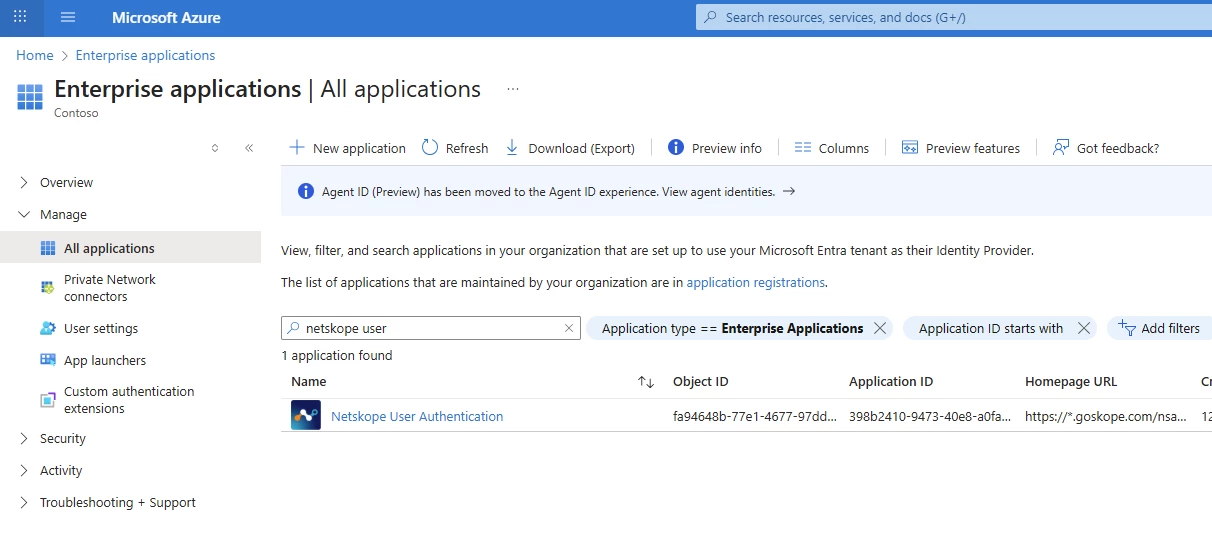
Task: Click the Refresh circular arrow icon
Action: [x=430, y=148]
